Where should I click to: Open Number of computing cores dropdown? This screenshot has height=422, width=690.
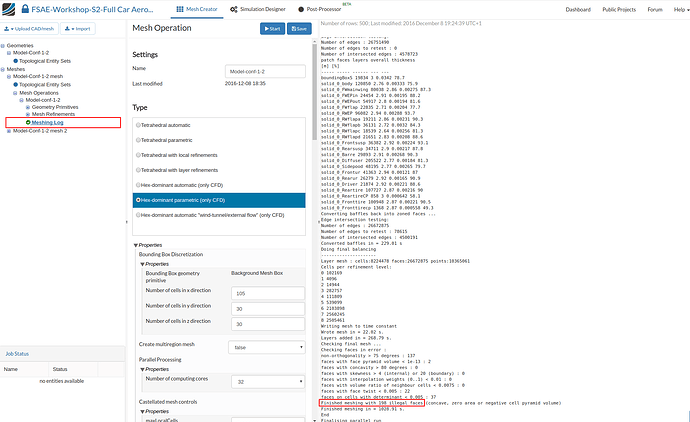click(268, 382)
